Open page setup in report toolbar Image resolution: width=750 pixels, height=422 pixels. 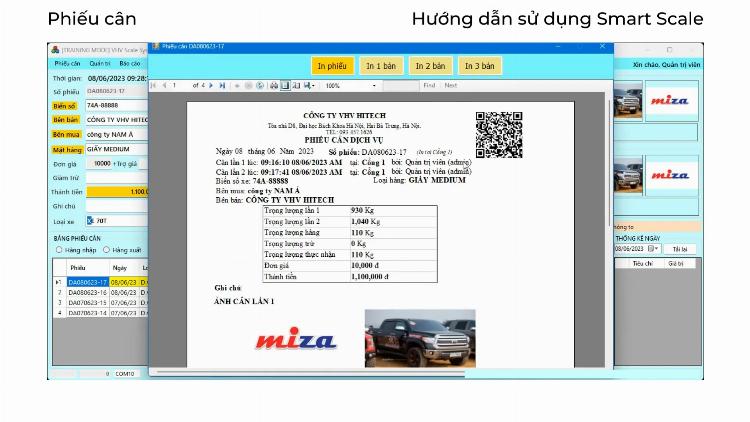[x=296, y=86]
